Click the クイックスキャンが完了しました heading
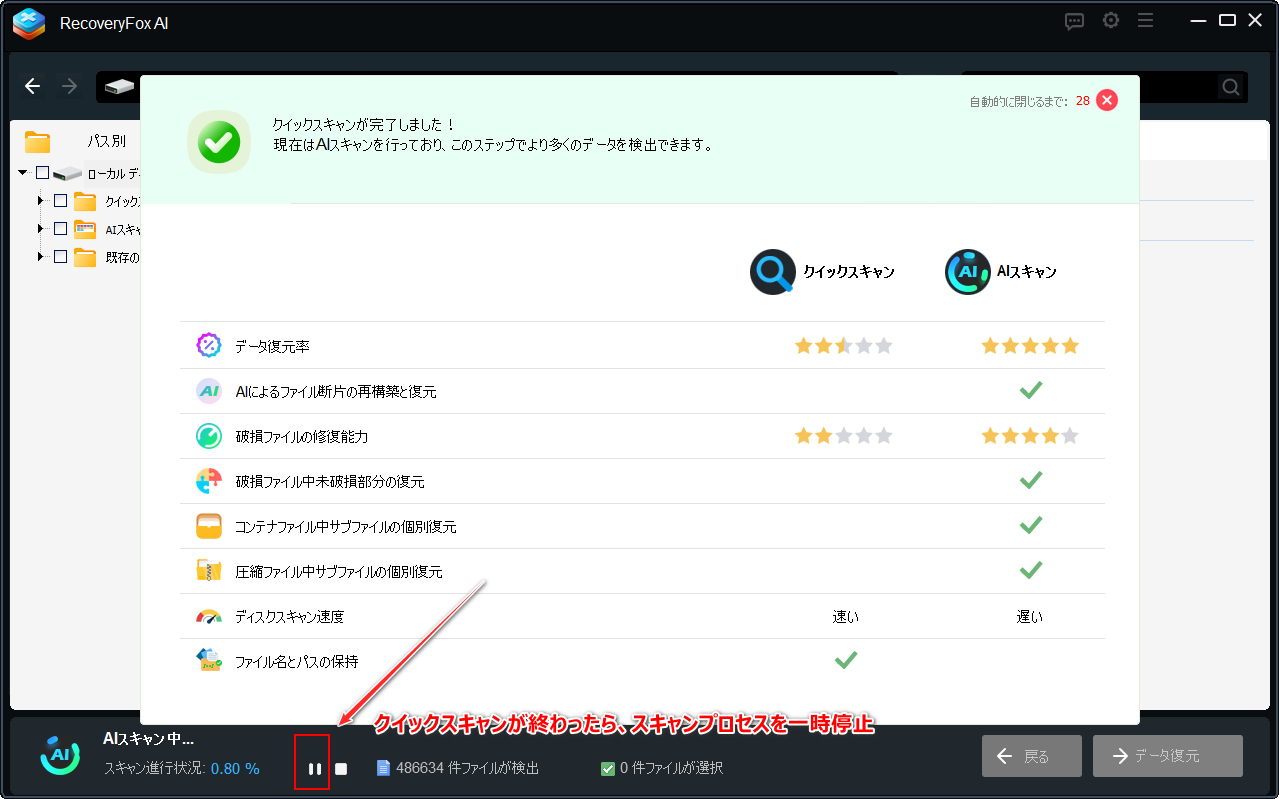 click(364, 125)
